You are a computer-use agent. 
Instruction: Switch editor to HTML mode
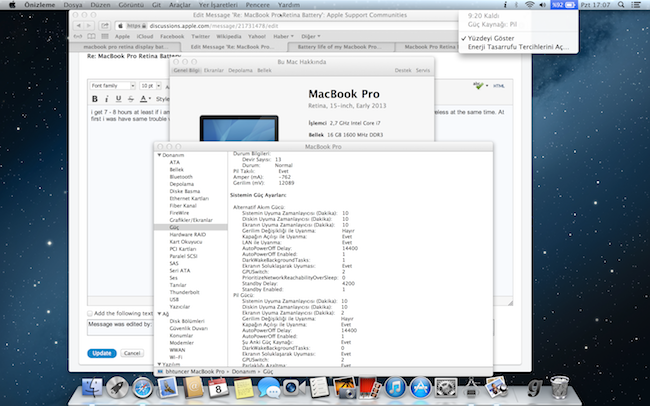coord(499,86)
